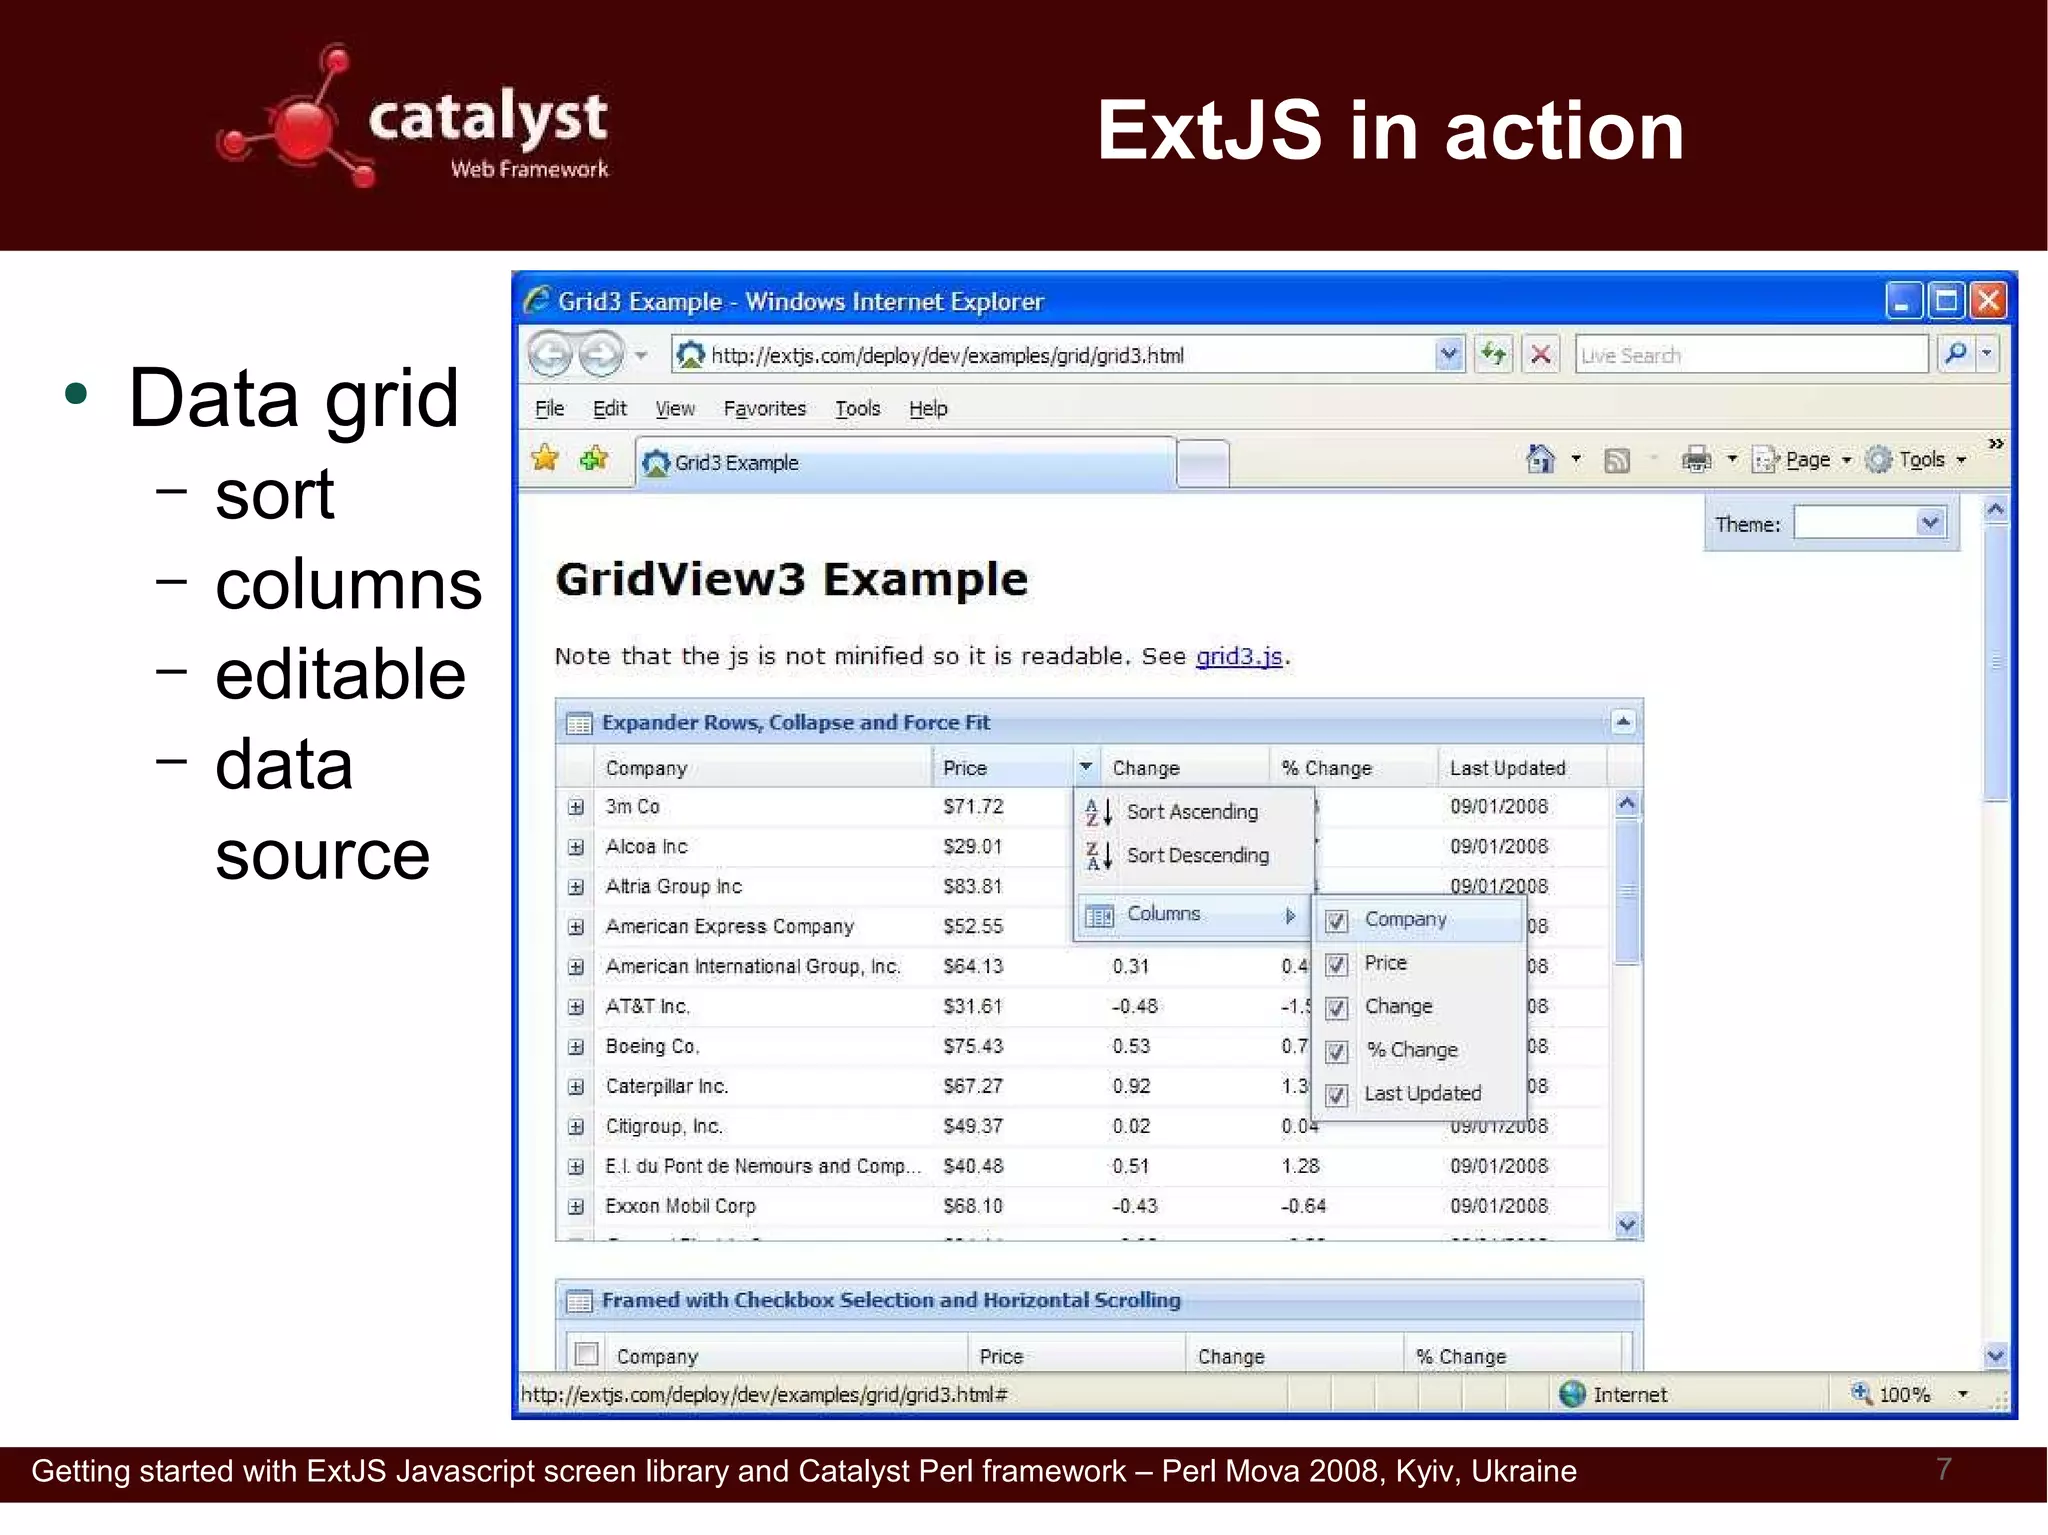Click the refresh page icon
The image size is (2048, 1535).
(1494, 354)
